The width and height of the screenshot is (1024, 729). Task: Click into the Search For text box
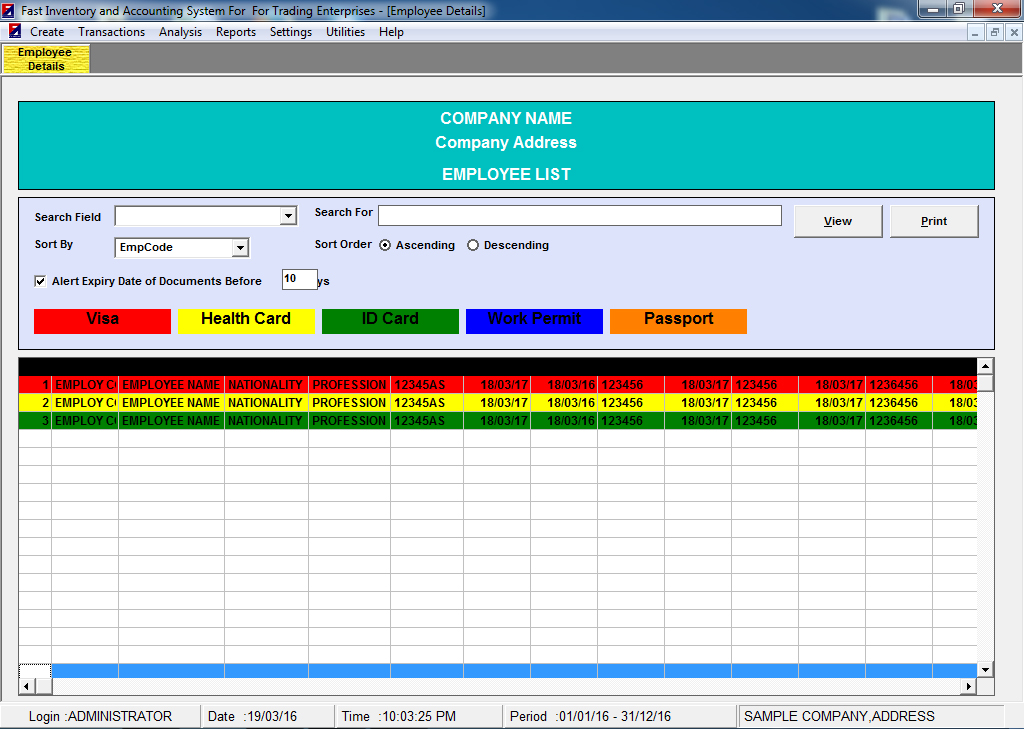point(579,216)
